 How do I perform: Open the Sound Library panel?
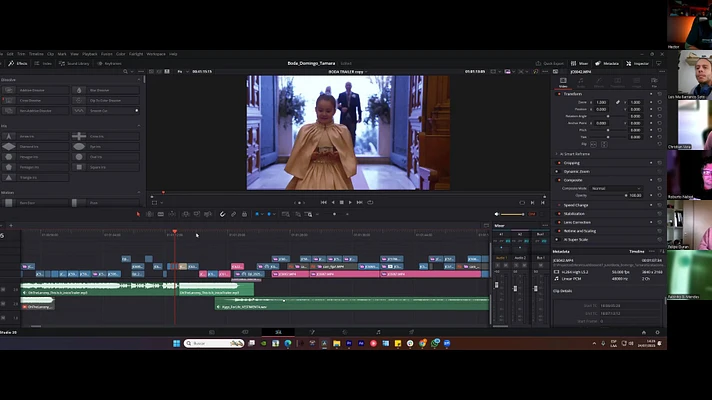tap(74, 64)
